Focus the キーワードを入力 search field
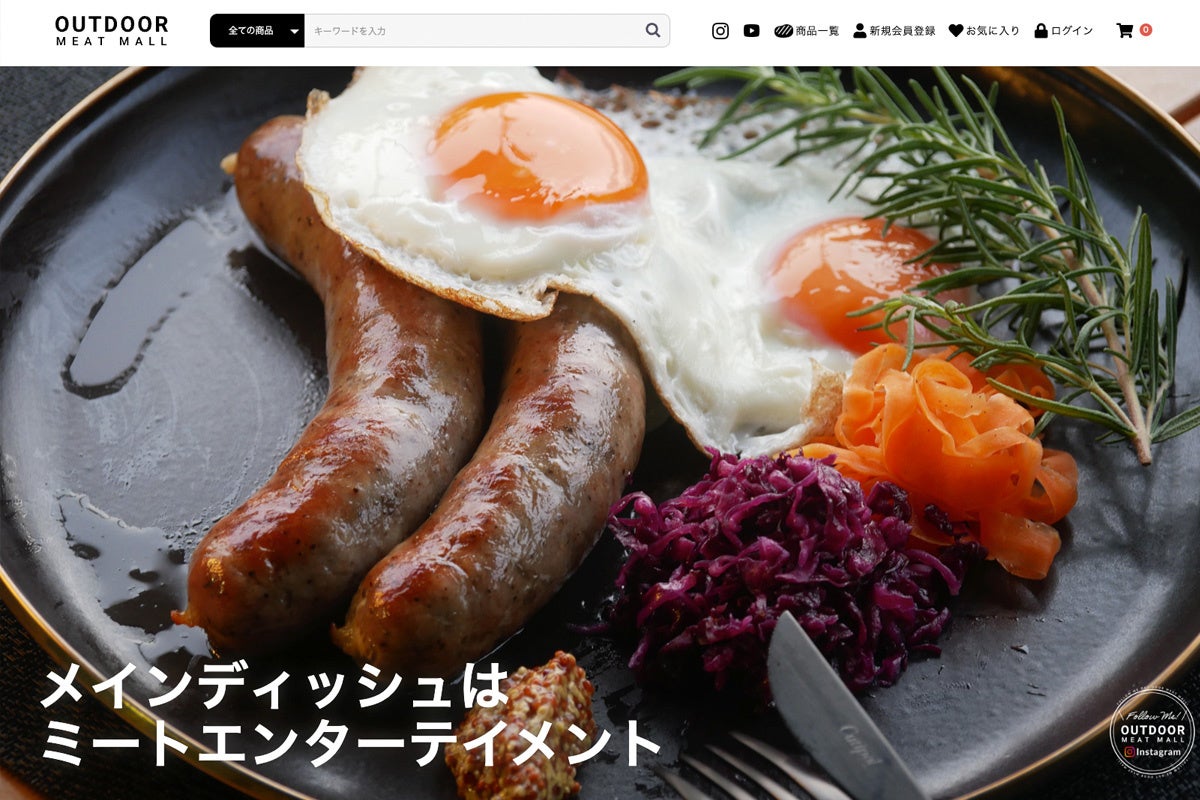 pyautogui.click(x=473, y=31)
